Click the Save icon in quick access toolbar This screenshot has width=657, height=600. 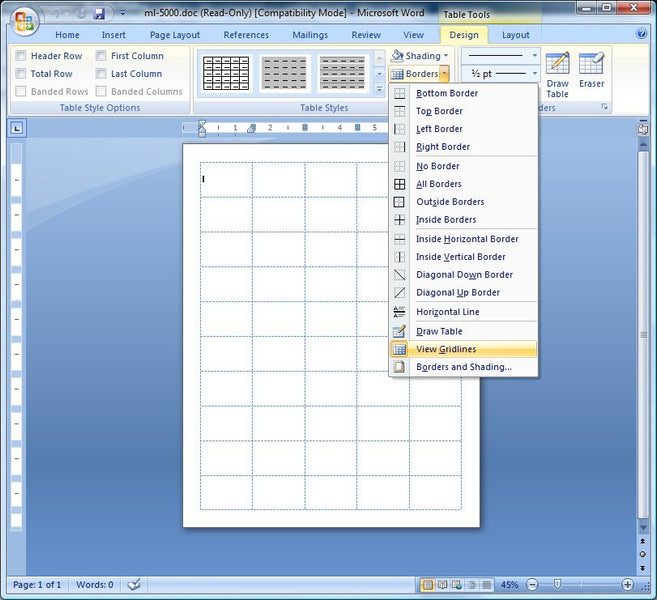pyautogui.click(x=99, y=14)
